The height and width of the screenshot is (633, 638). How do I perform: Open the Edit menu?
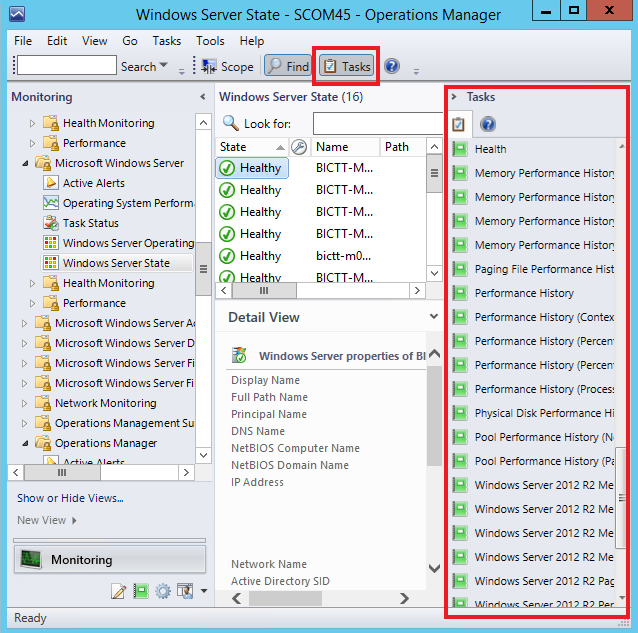(57, 41)
